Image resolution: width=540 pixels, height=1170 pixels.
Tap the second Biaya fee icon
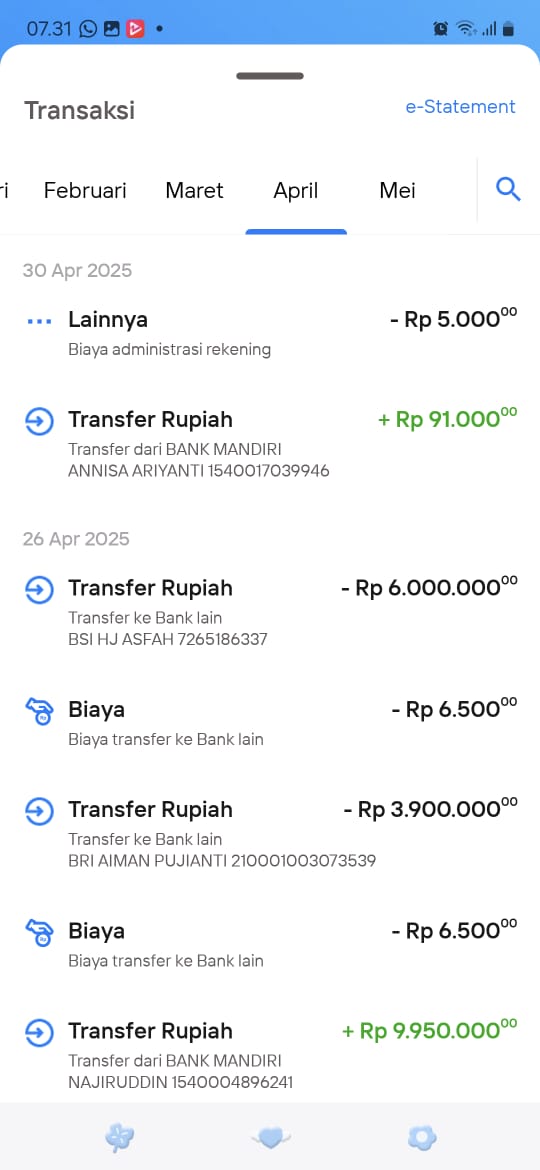click(x=39, y=933)
